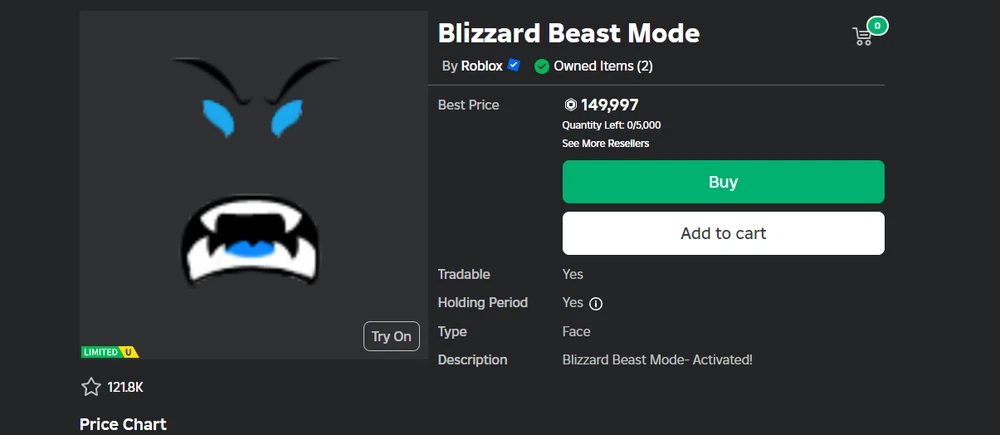1000x435 pixels.
Task: Click the Robux currency icon beside the price
Action: pyautogui.click(x=570, y=105)
